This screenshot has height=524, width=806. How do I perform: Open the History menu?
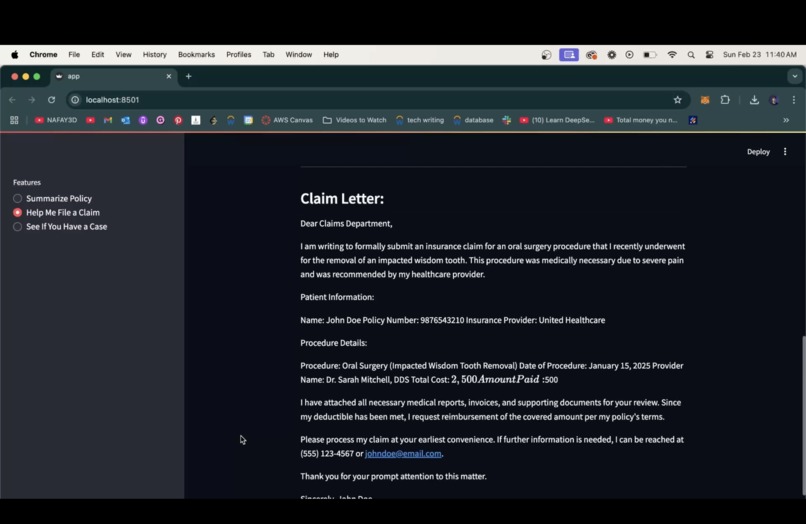pyautogui.click(x=155, y=55)
